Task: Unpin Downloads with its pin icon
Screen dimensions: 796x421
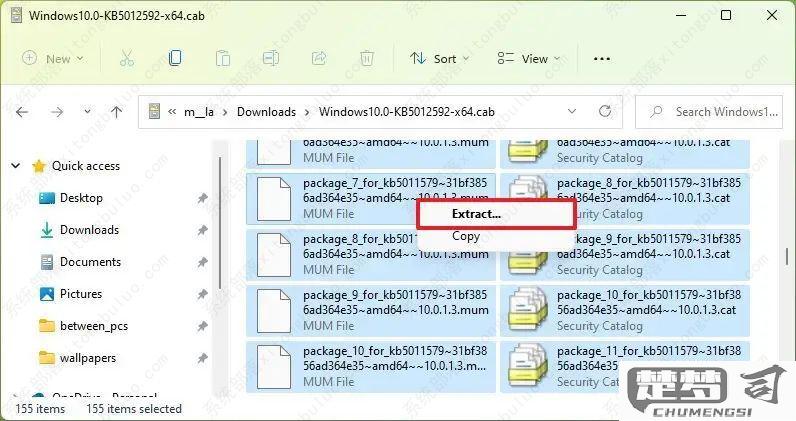Action: coord(202,231)
